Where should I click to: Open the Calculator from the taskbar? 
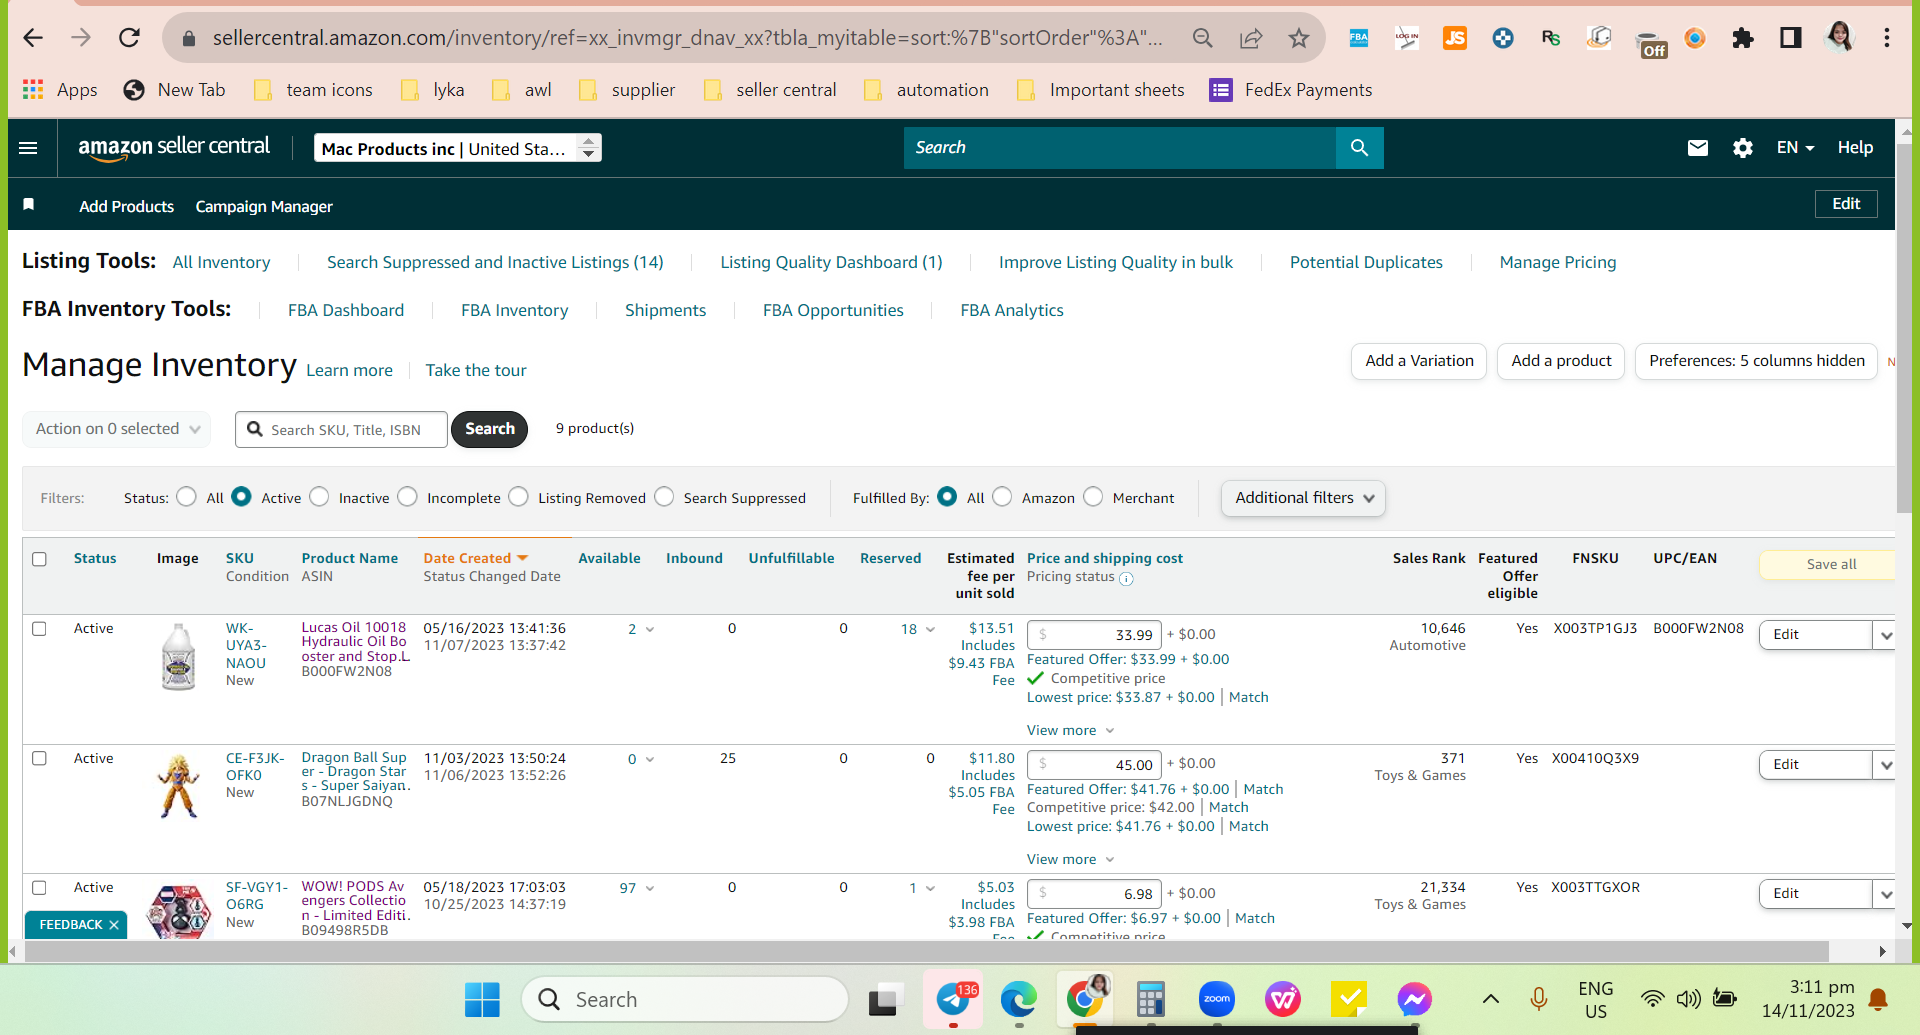click(1151, 999)
